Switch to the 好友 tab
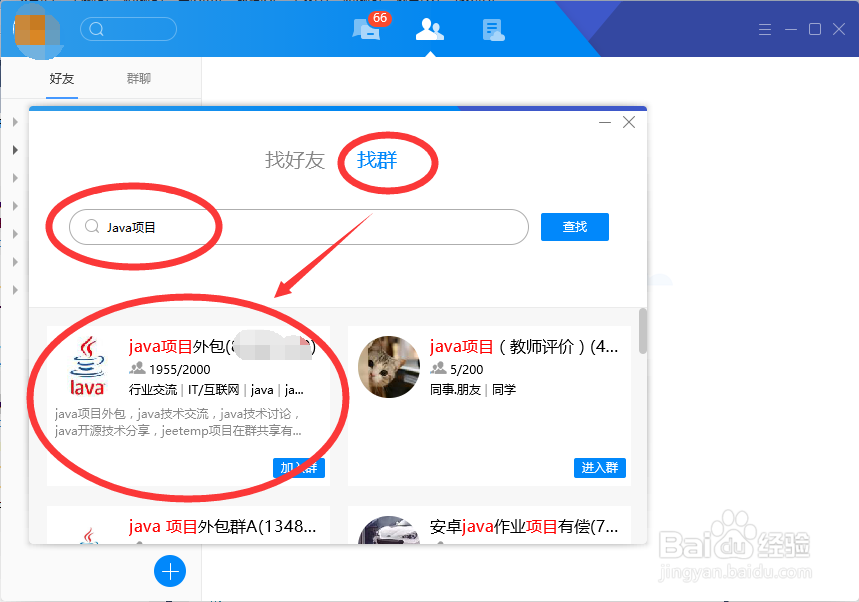 pyautogui.click(x=61, y=78)
